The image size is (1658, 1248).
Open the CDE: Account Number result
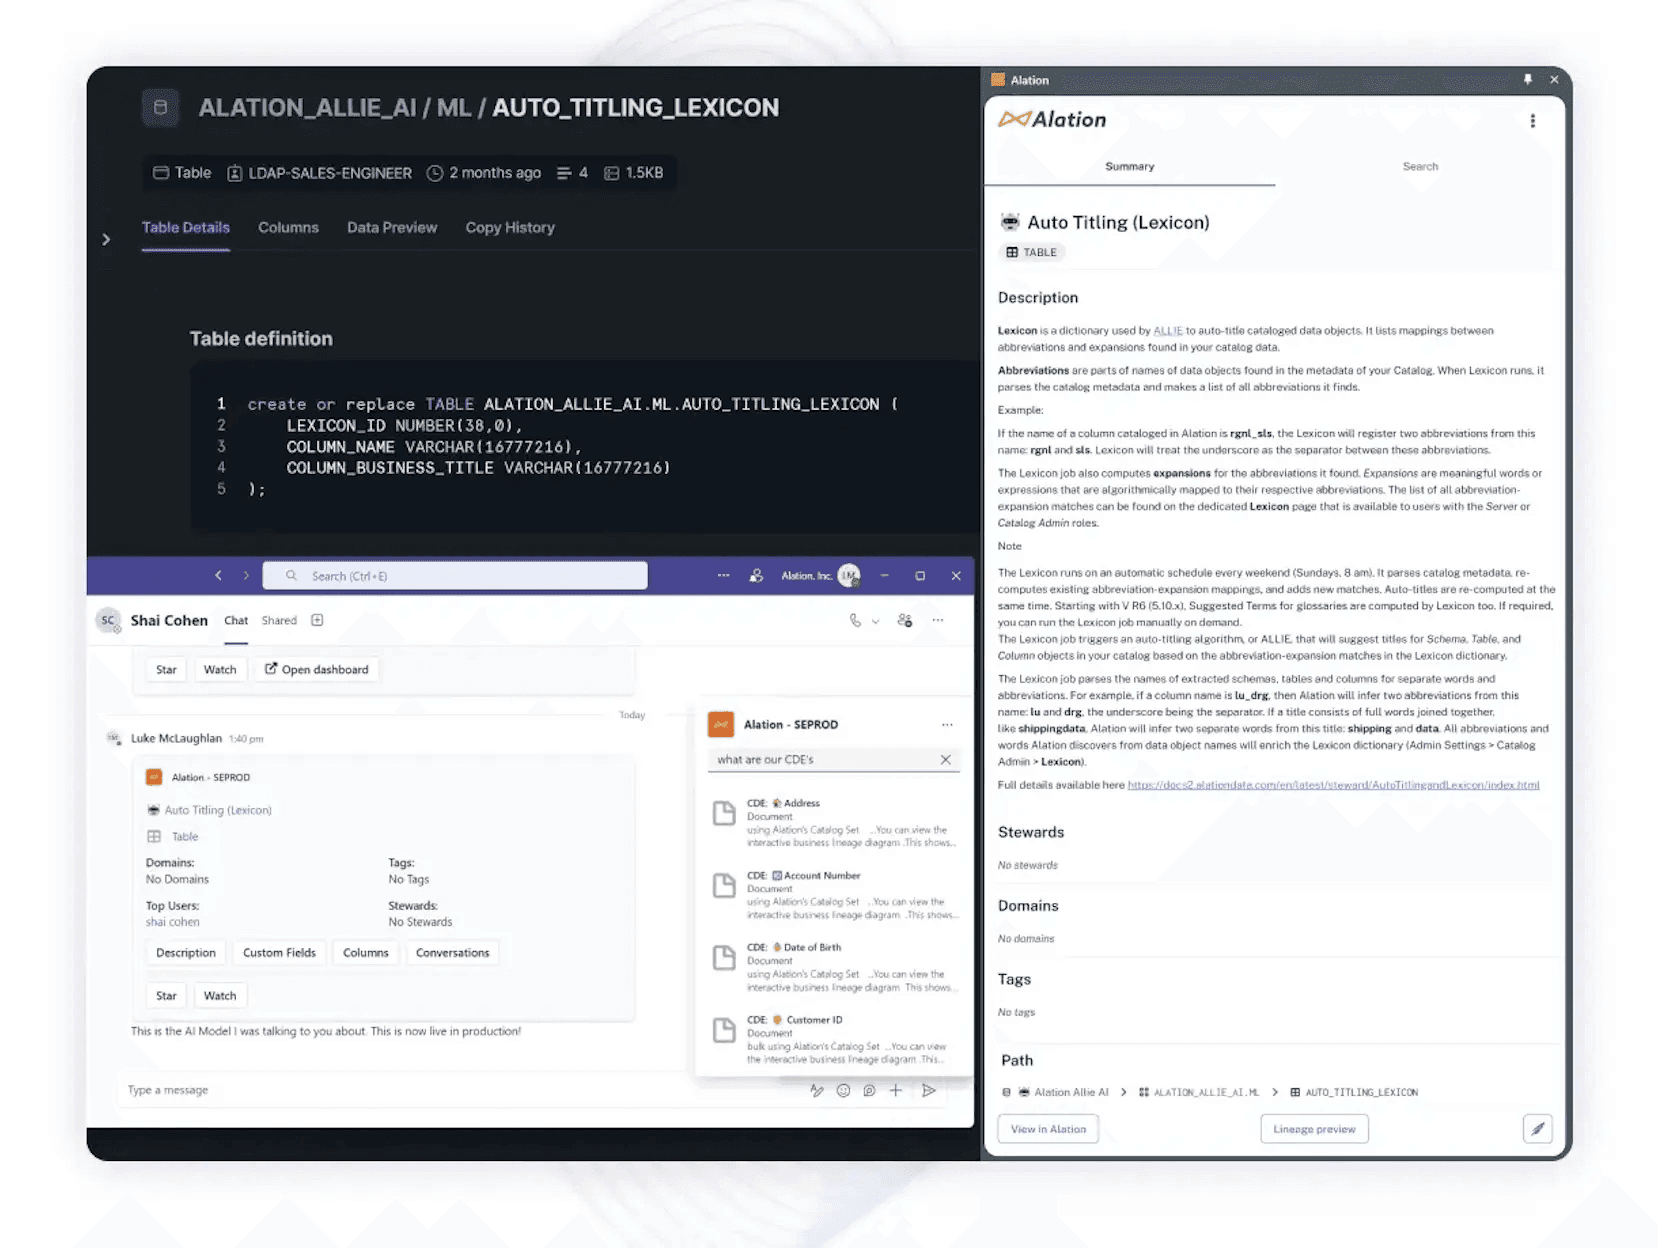click(834, 895)
